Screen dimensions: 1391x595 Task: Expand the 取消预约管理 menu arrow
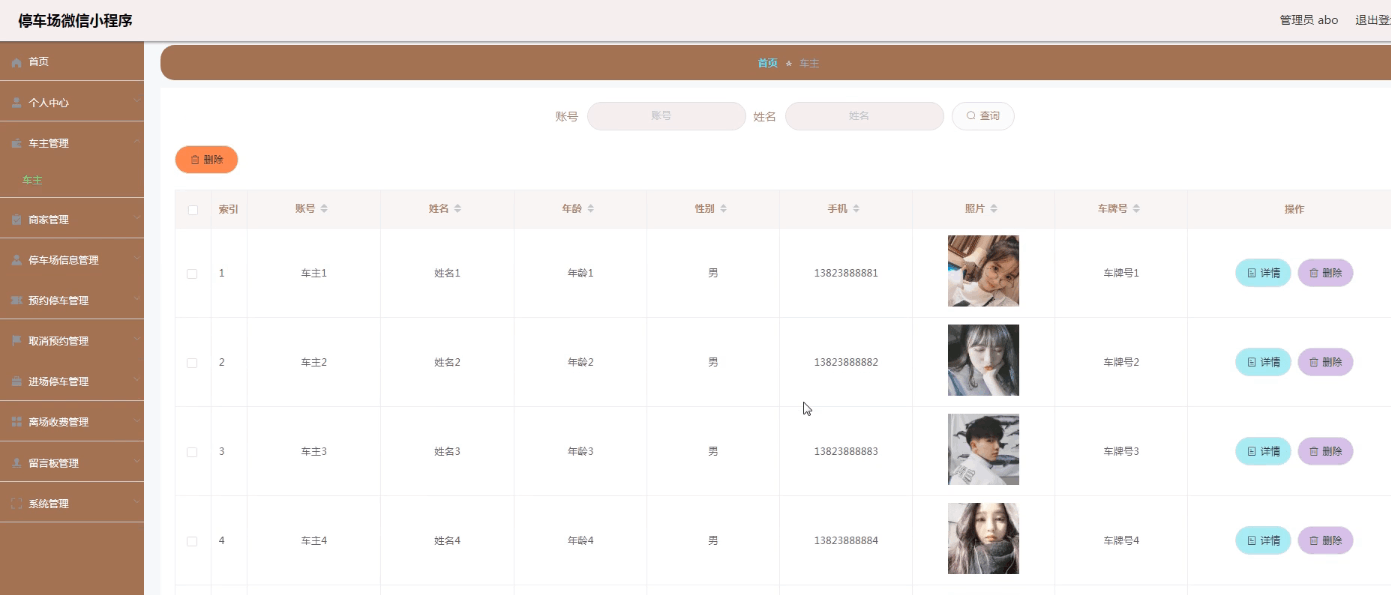coord(136,340)
